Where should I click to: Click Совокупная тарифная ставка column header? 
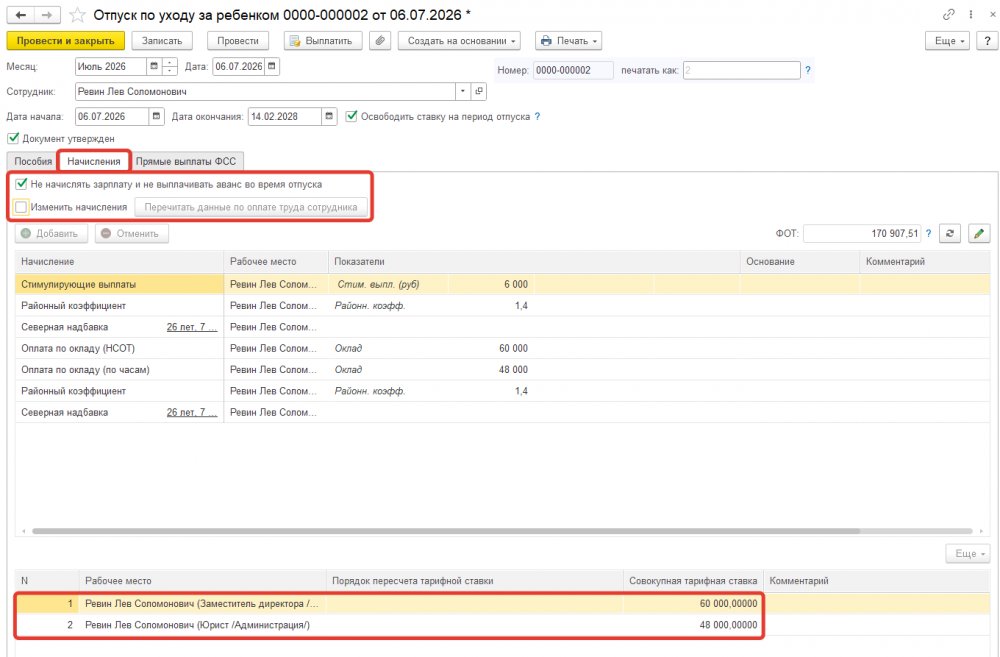[693, 581]
